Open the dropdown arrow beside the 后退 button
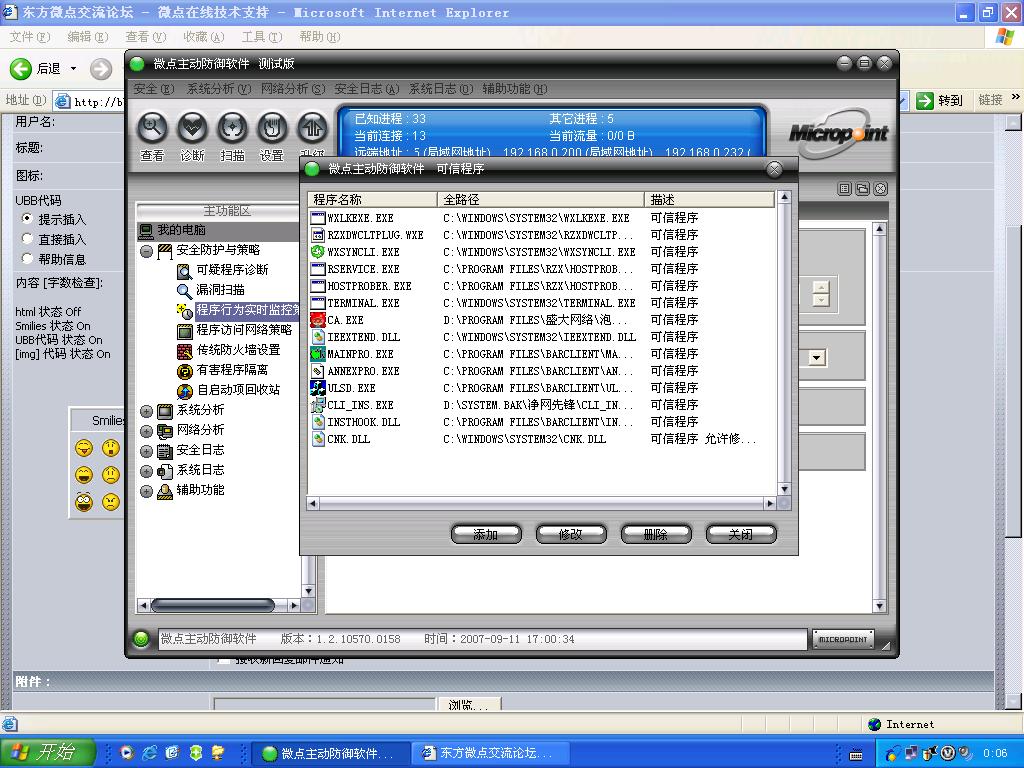This screenshot has height=768, width=1024. (73, 69)
